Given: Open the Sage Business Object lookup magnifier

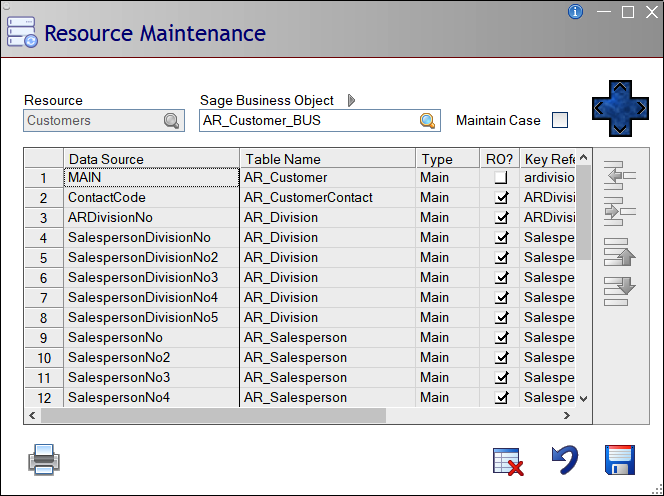Looking at the screenshot, I should (427, 121).
